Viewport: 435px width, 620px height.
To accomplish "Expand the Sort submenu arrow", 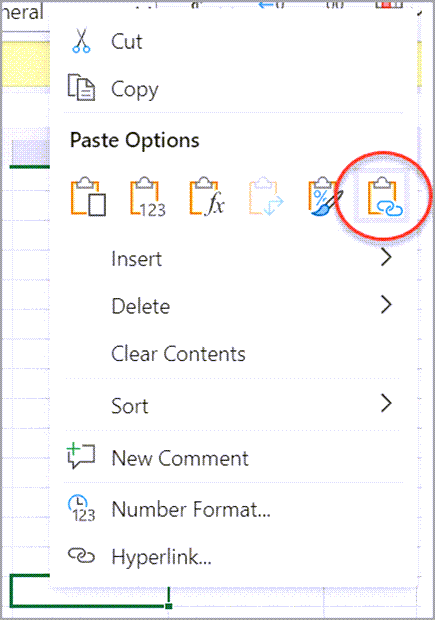I will [386, 403].
